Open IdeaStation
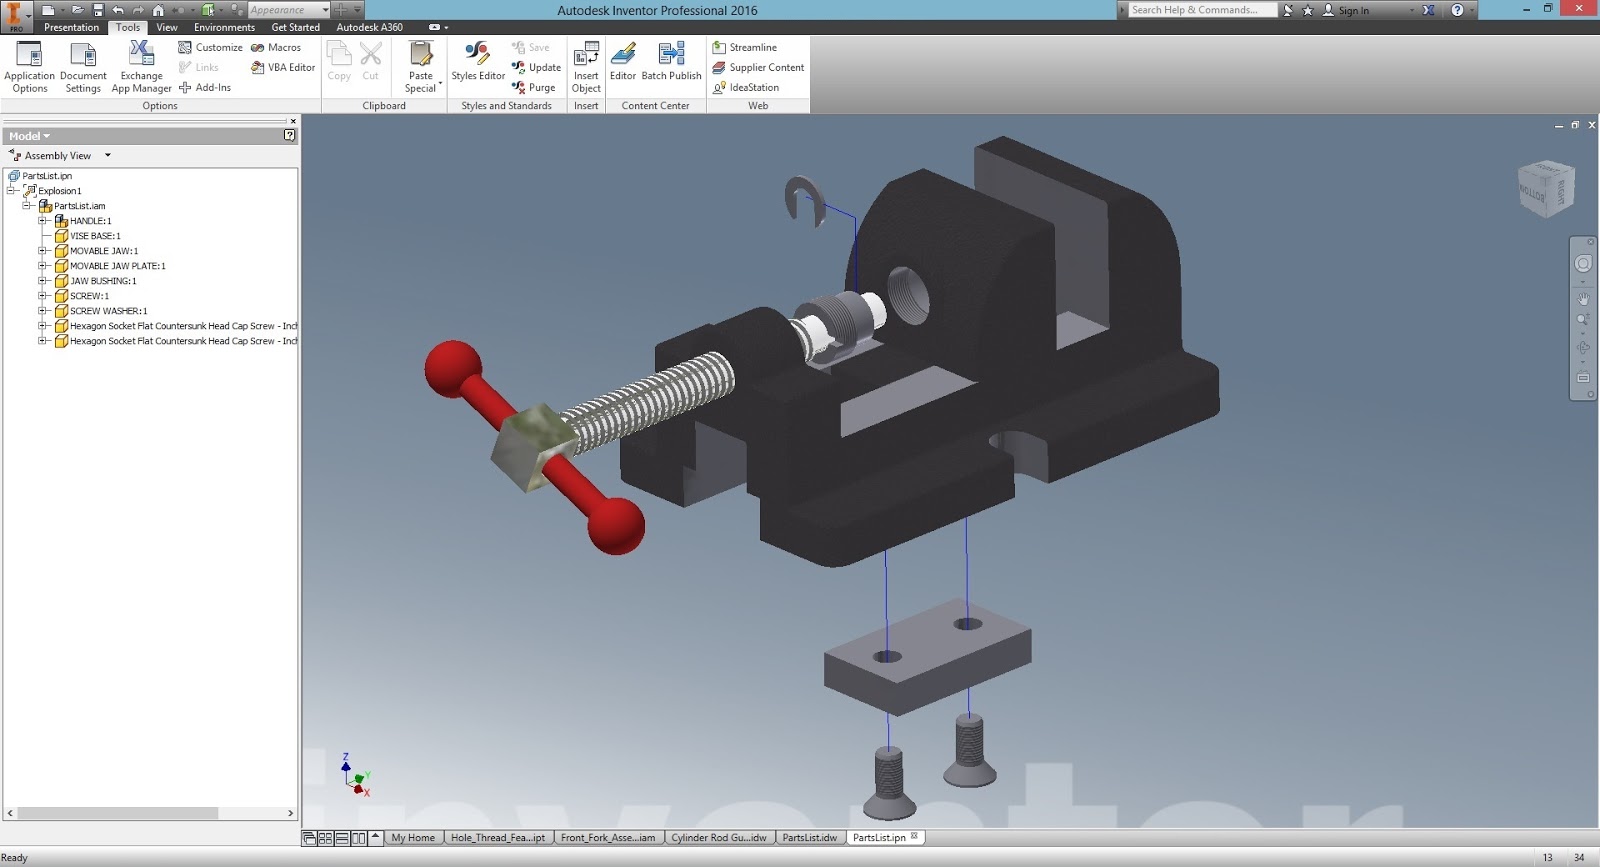 pos(745,87)
